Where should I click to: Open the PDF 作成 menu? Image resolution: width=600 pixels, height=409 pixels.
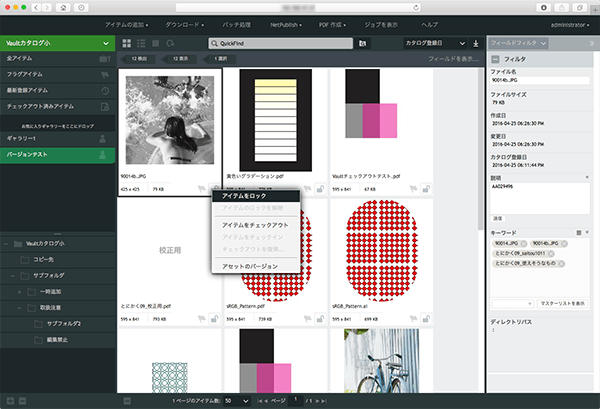coord(332,25)
